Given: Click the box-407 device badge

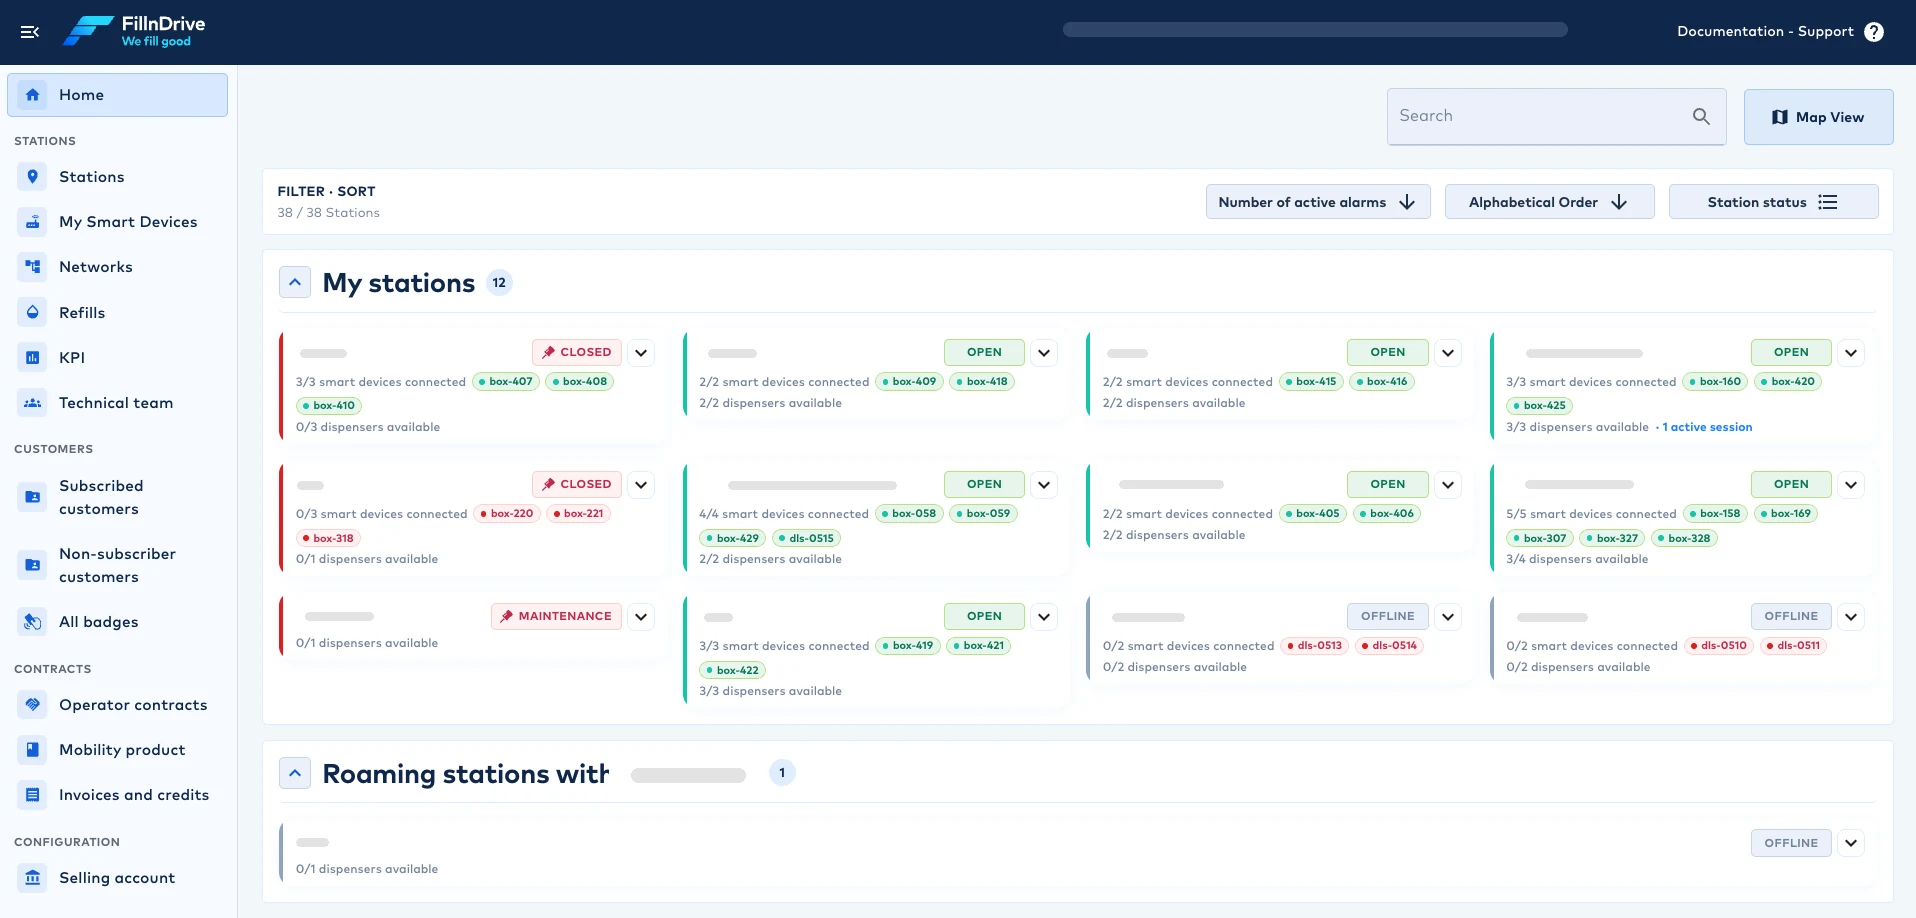Looking at the screenshot, I should coord(506,381).
